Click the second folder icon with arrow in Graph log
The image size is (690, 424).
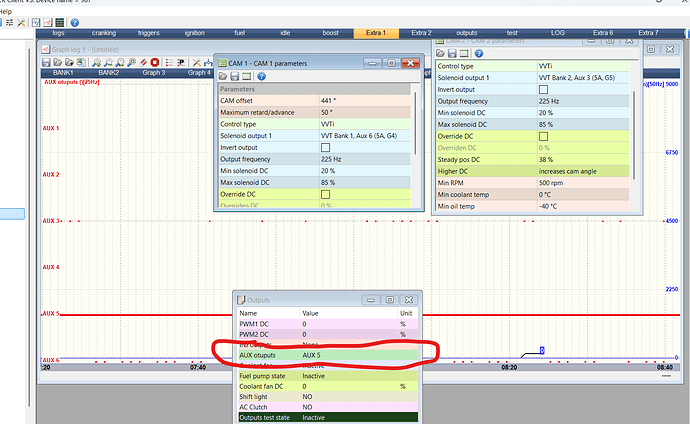(x=69, y=62)
